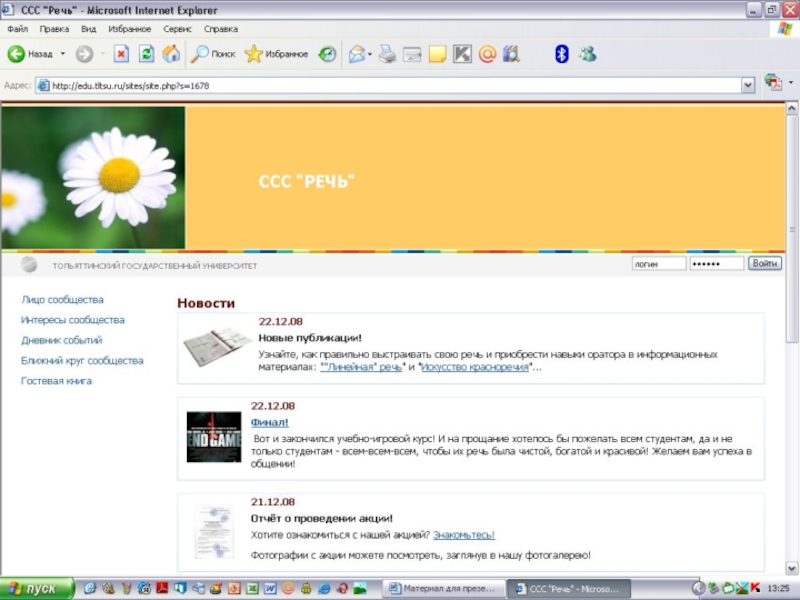This screenshot has width=800, height=600.
Task: Expand the address bar dropdown
Action: (x=747, y=86)
